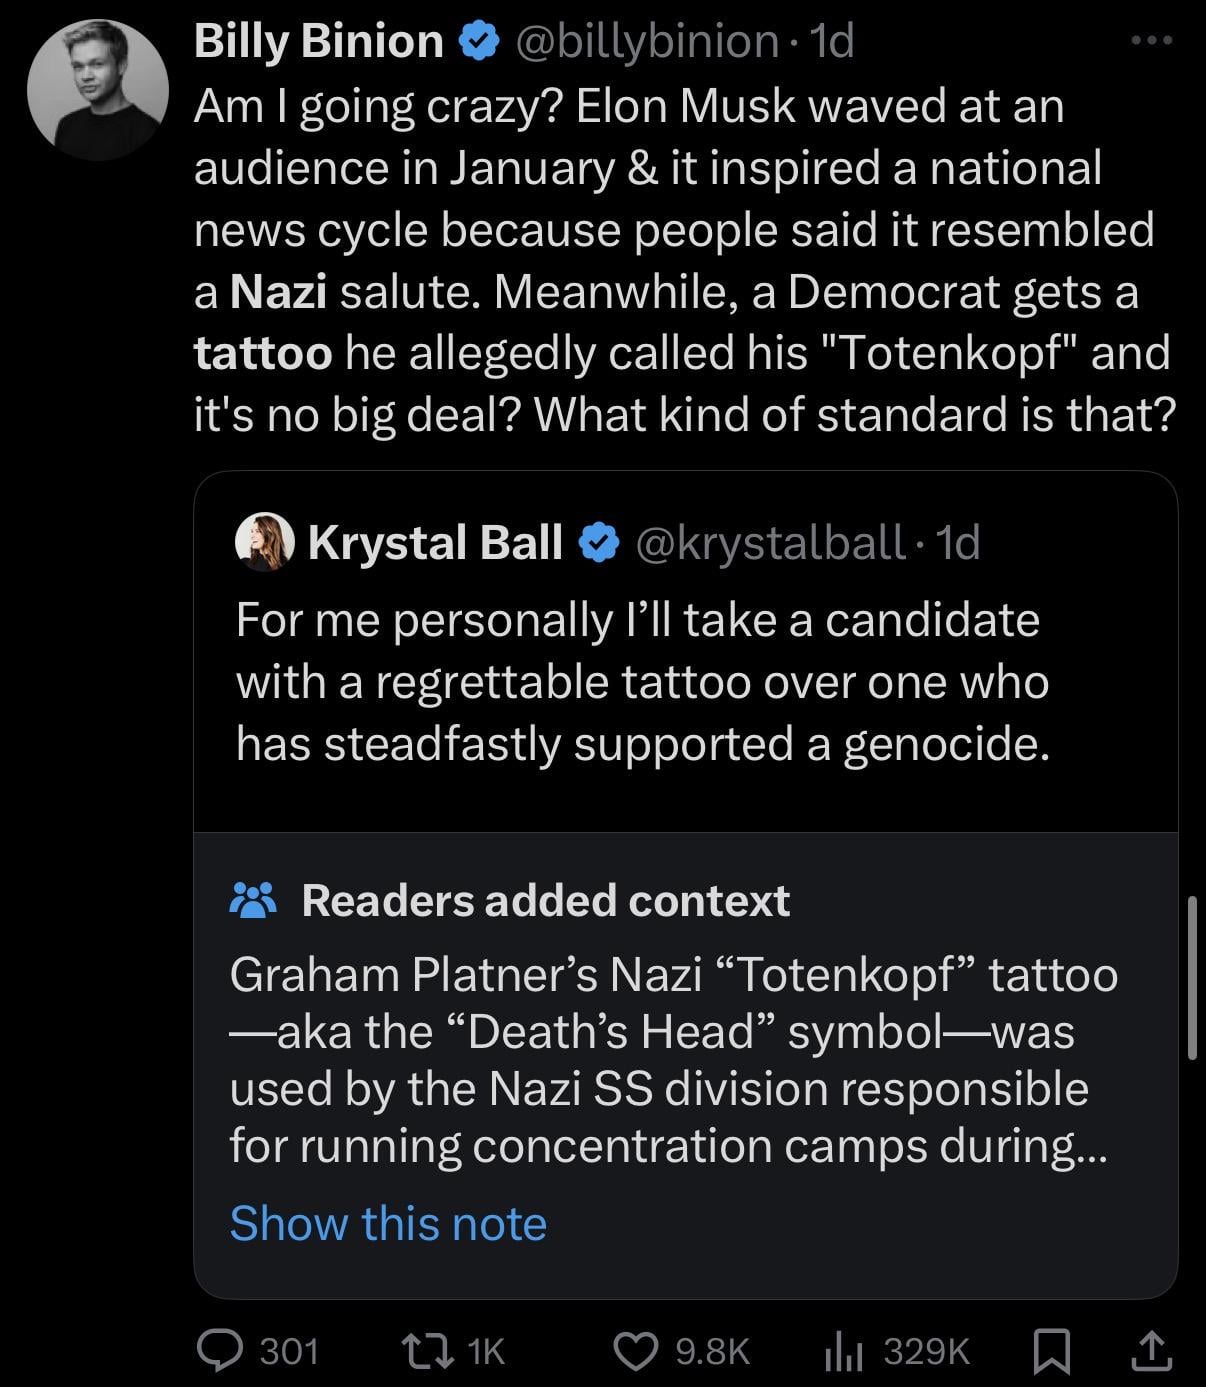Open the @billybinion handle link
The width and height of the screenshot is (1206, 1387).
click(x=646, y=42)
